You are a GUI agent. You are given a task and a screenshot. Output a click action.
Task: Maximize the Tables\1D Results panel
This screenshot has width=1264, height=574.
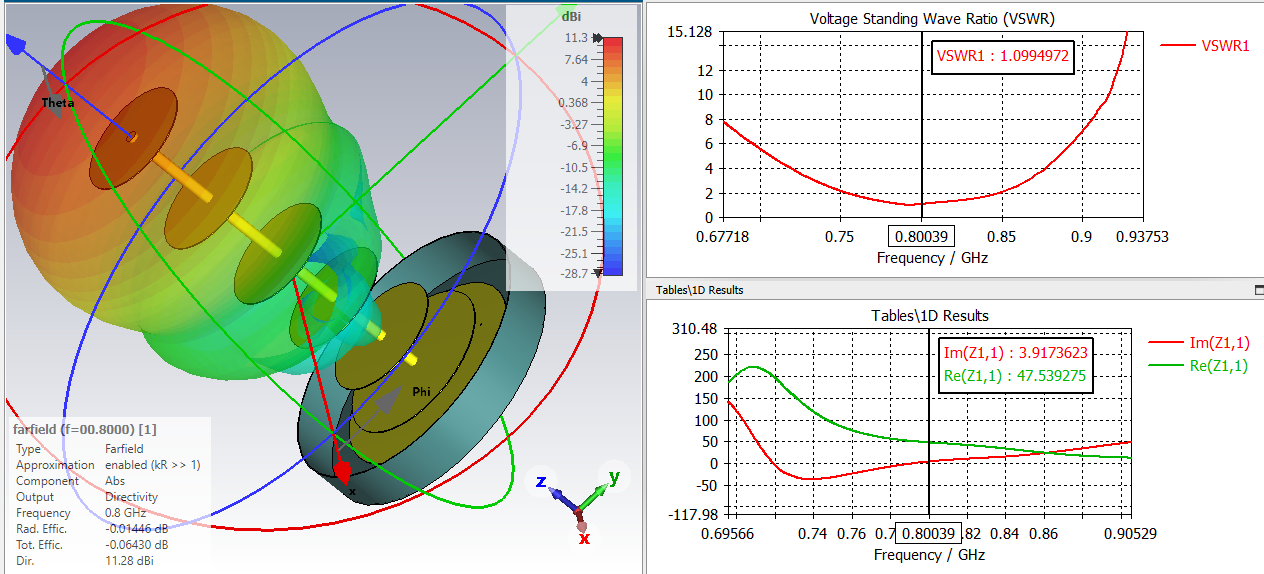[x=1258, y=289]
